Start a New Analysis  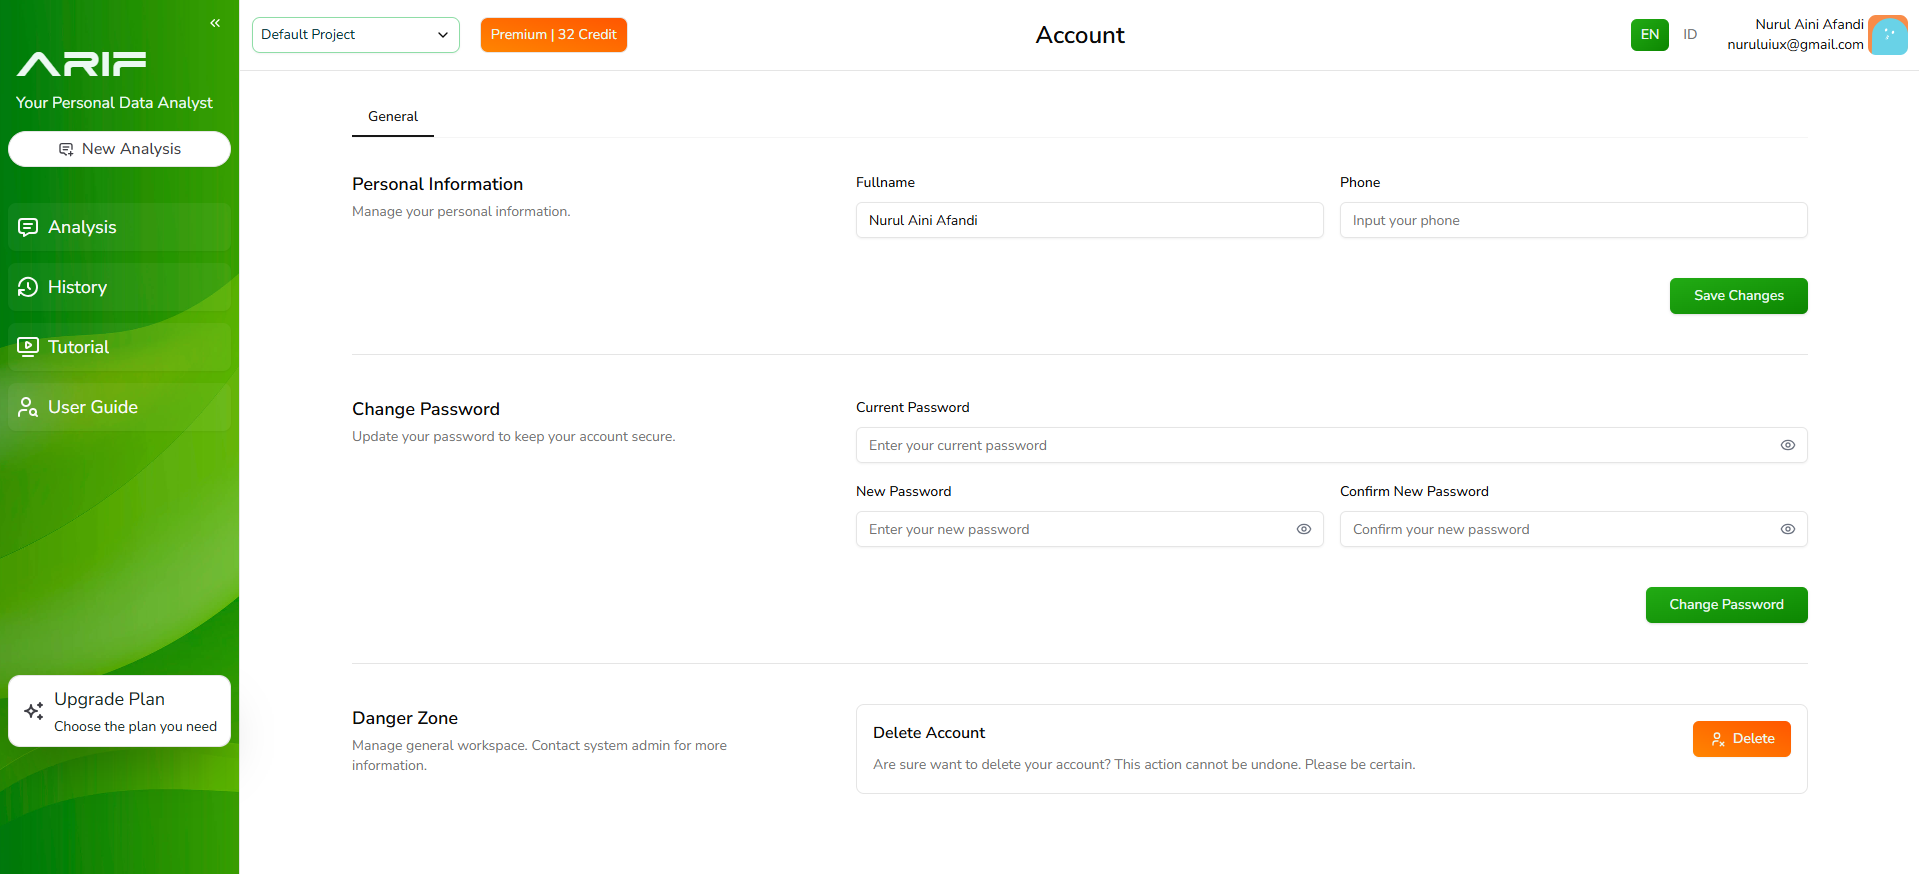pyautogui.click(x=119, y=149)
